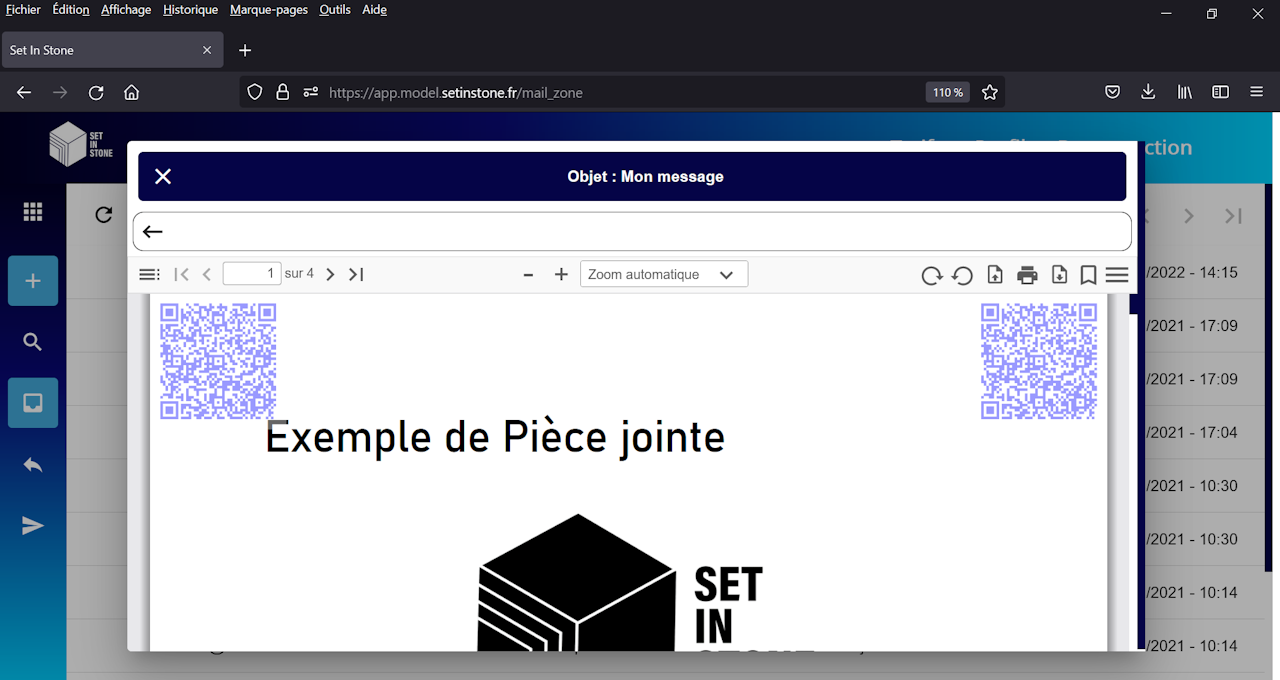Save page to Pocket
Viewport: 1280px width, 680px height.
[x=1112, y=92]
